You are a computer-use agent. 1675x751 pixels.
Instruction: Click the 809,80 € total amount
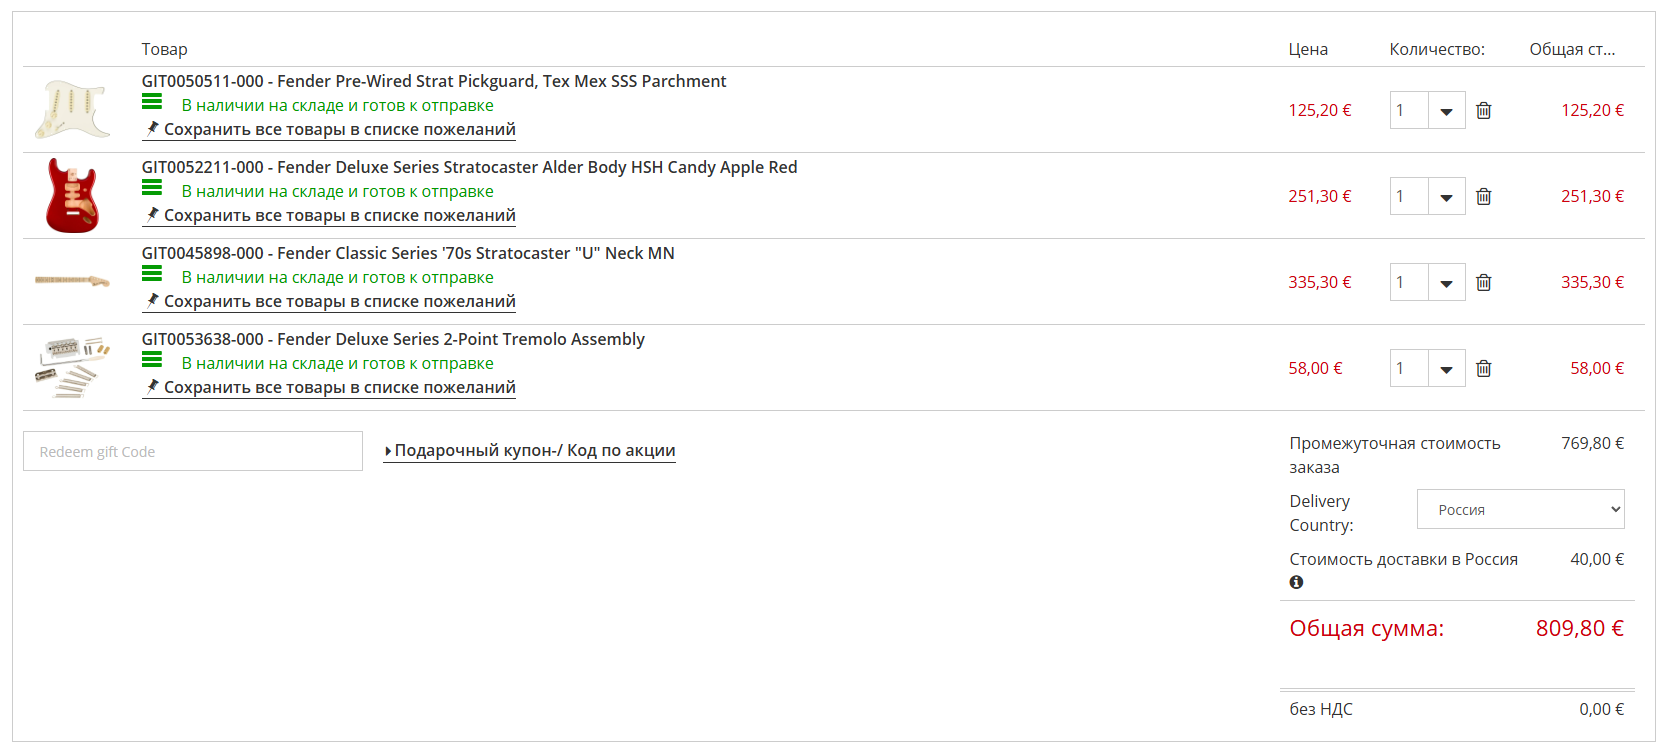(x=1580, y=628)
